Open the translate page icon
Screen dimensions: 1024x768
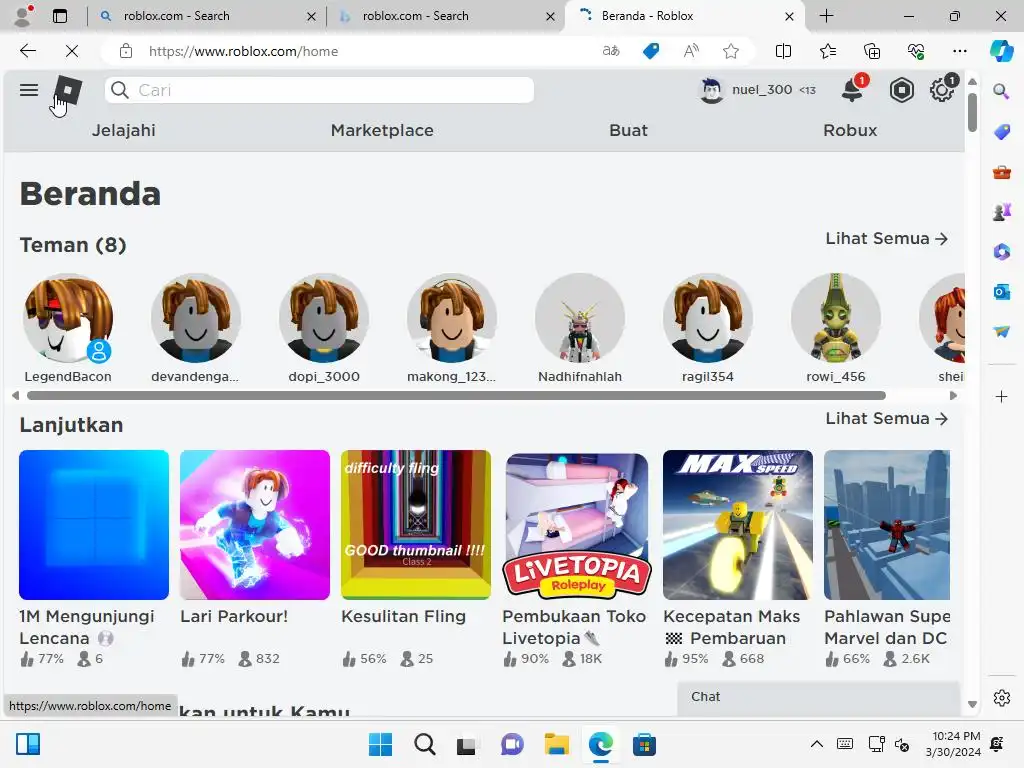point(611,51)
